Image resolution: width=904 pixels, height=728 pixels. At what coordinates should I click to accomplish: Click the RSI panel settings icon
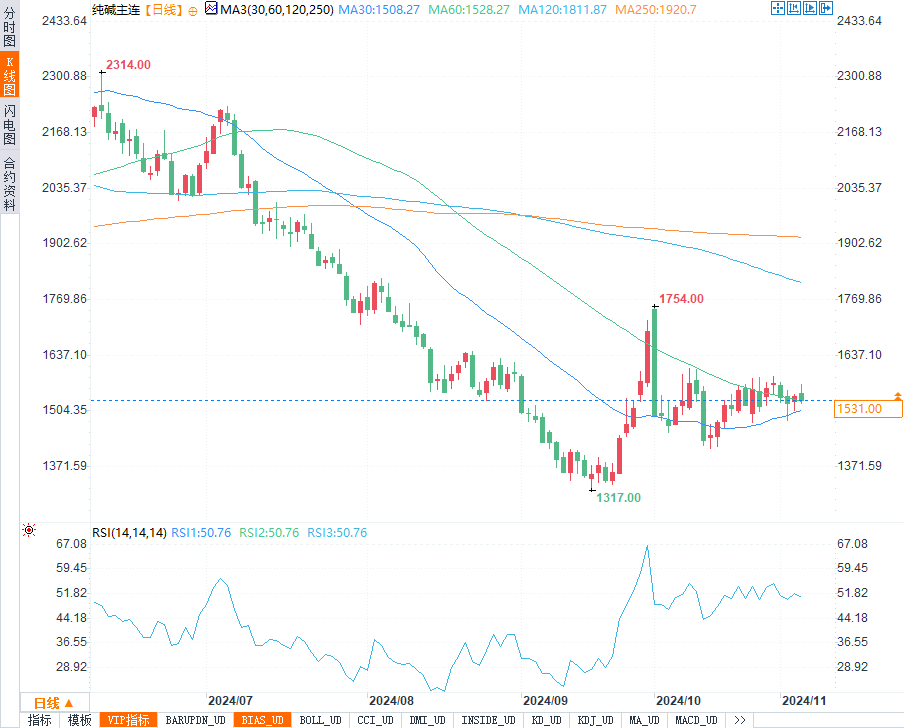[29, 531]
